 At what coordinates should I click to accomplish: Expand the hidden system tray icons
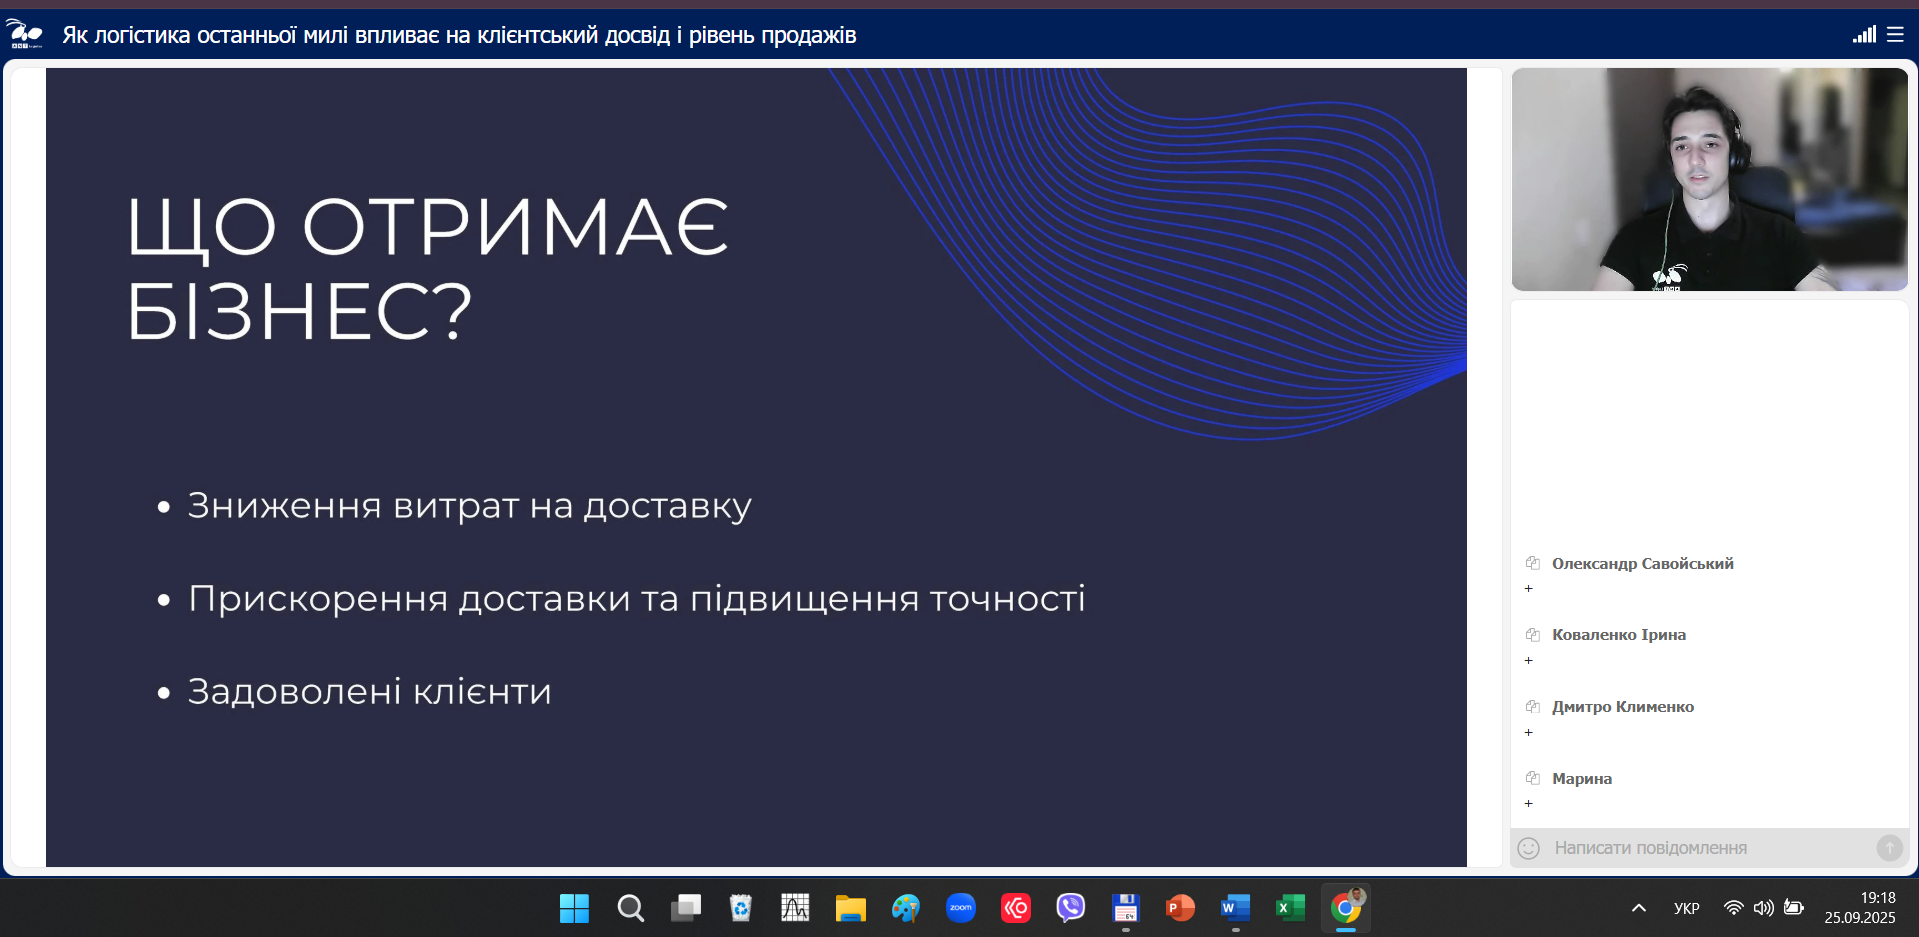point(1639,908)
